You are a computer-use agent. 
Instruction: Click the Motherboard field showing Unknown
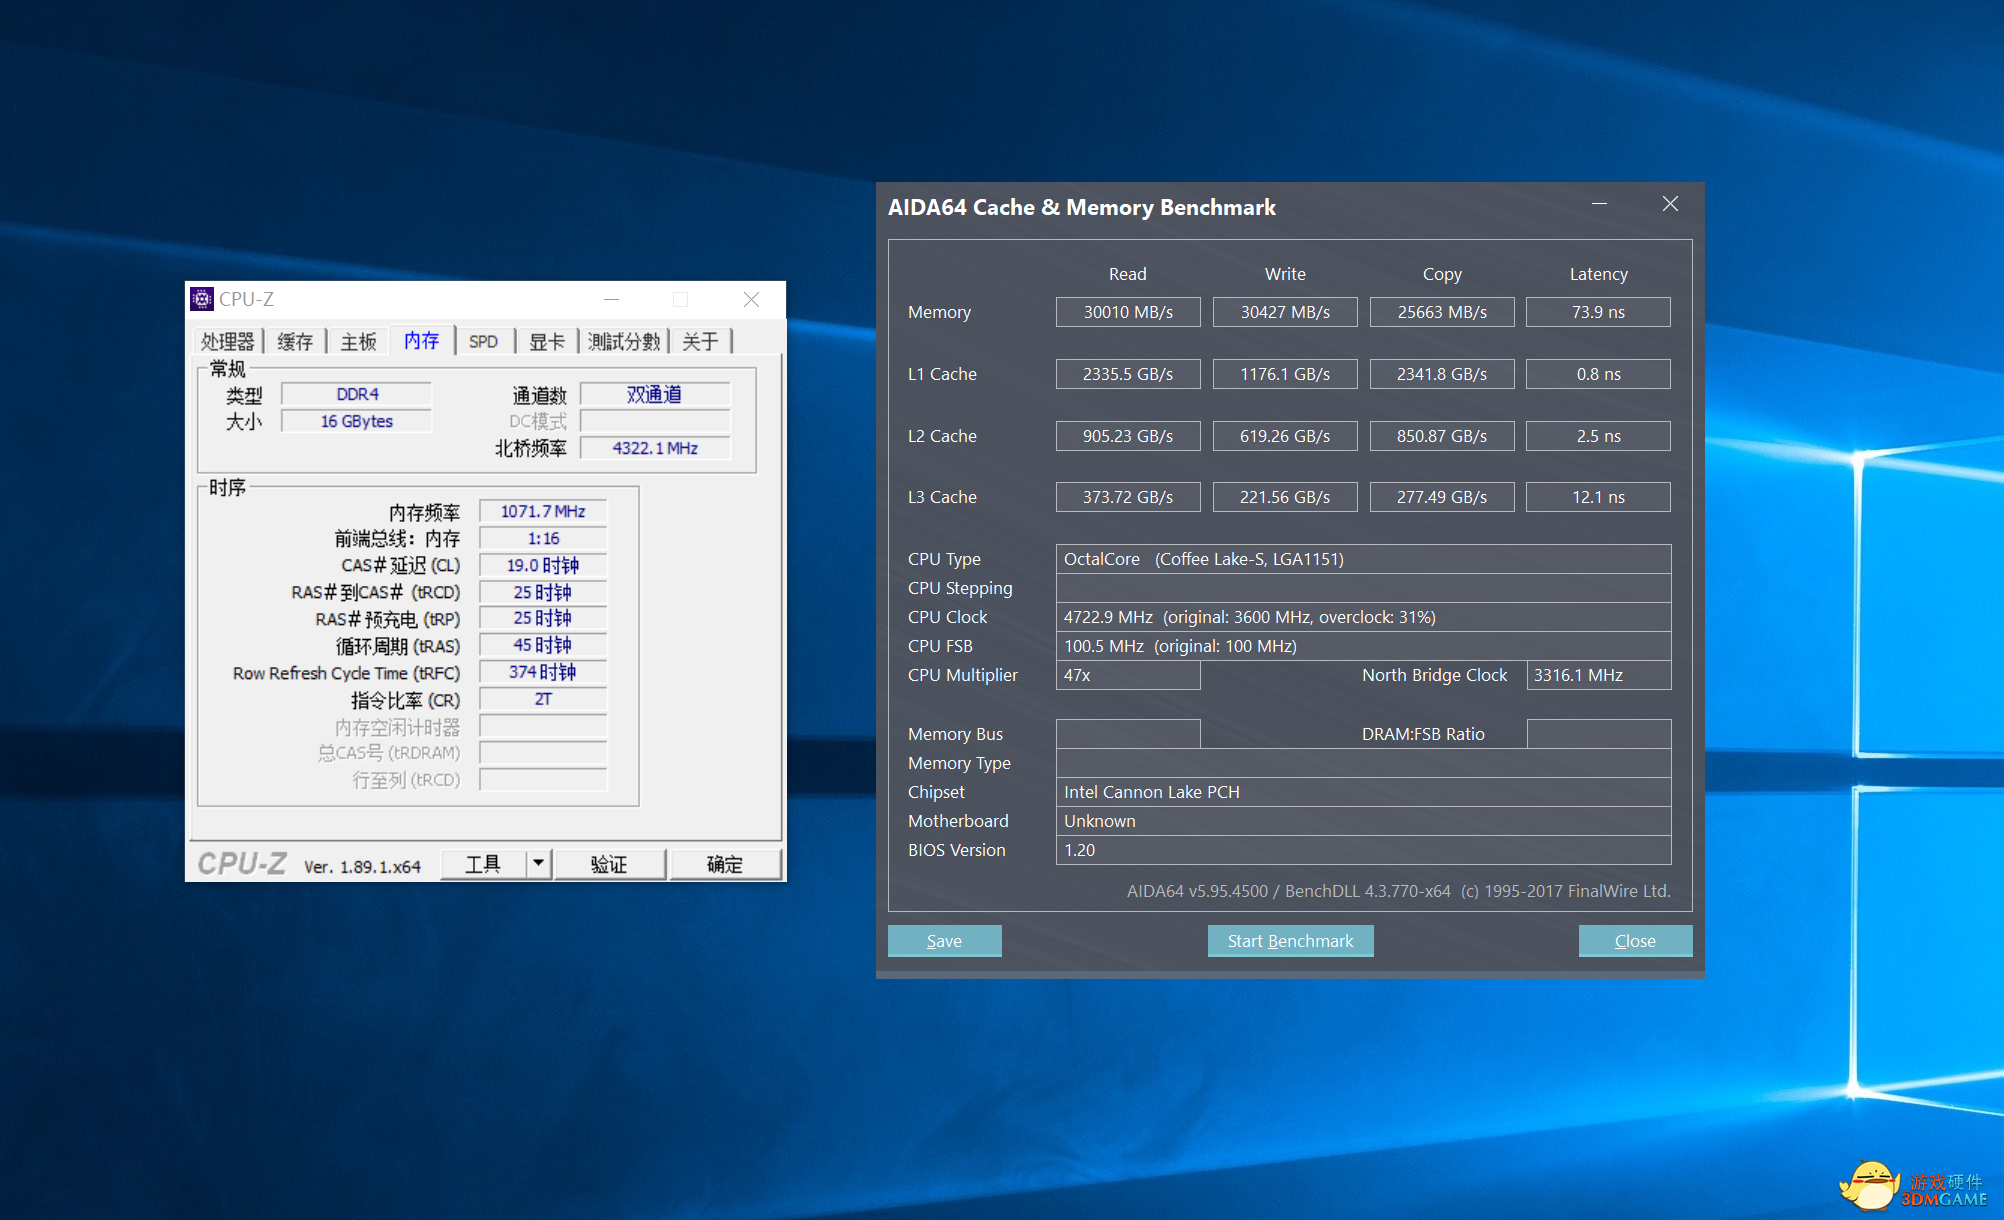pos(1363,821)
